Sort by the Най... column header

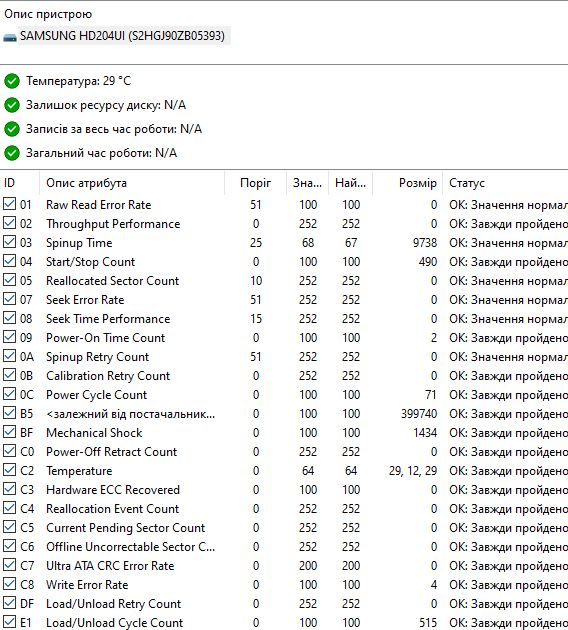pyautogui.click(x=350, y=183)
